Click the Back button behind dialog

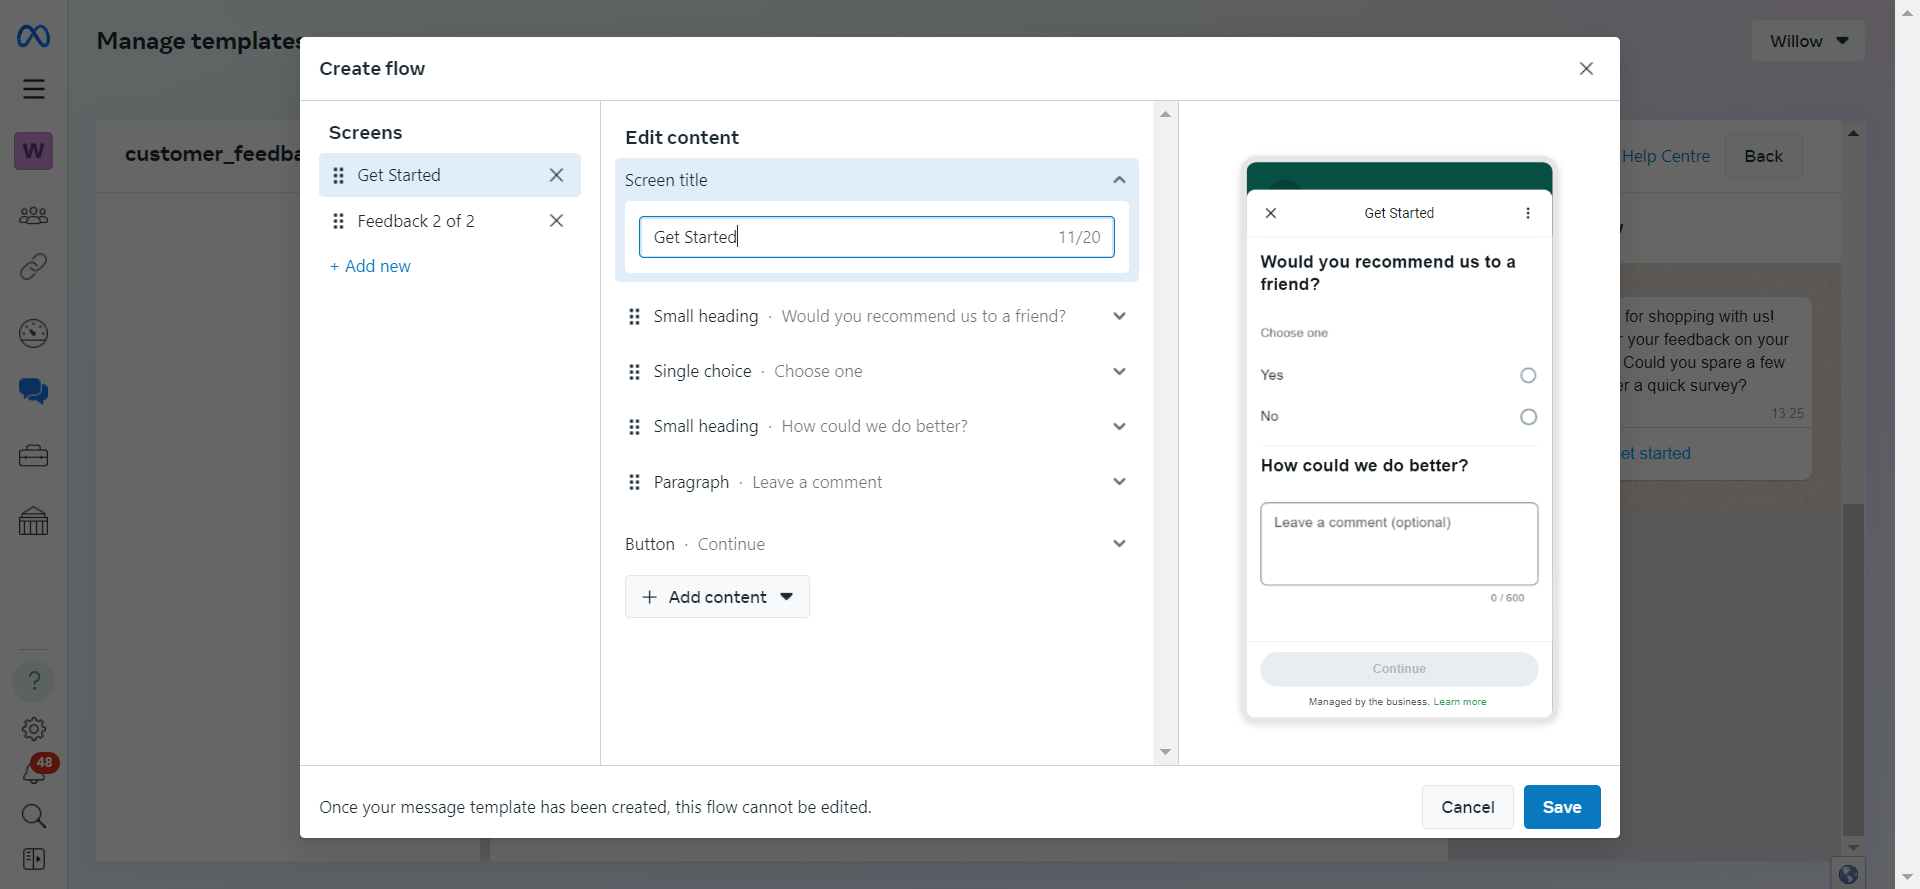point(1763,156)
